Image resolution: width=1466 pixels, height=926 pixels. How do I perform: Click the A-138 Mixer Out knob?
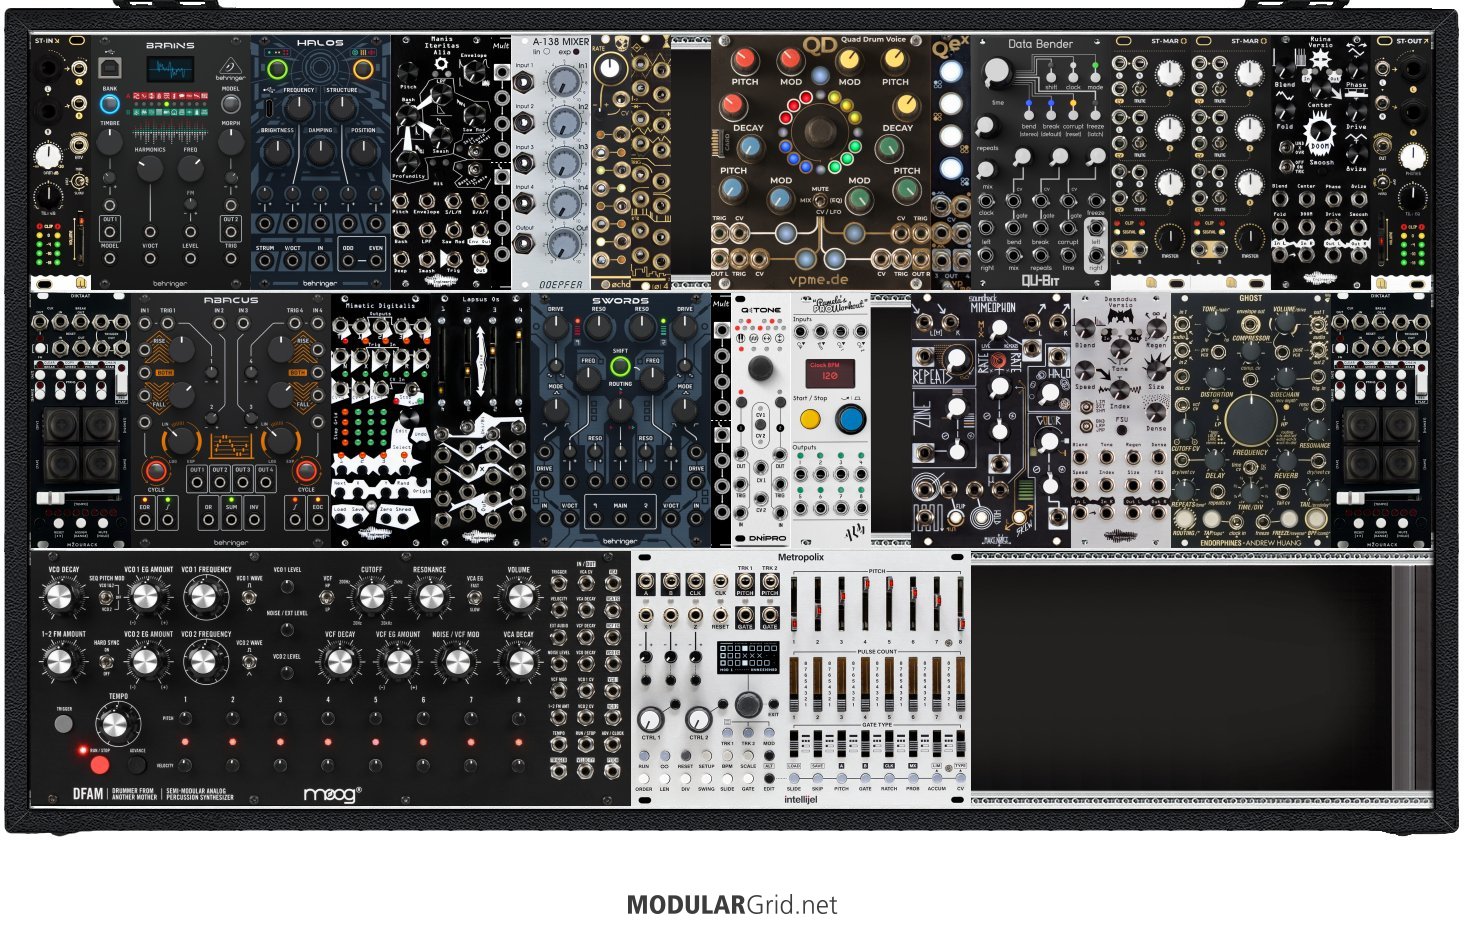coord(566,245)
